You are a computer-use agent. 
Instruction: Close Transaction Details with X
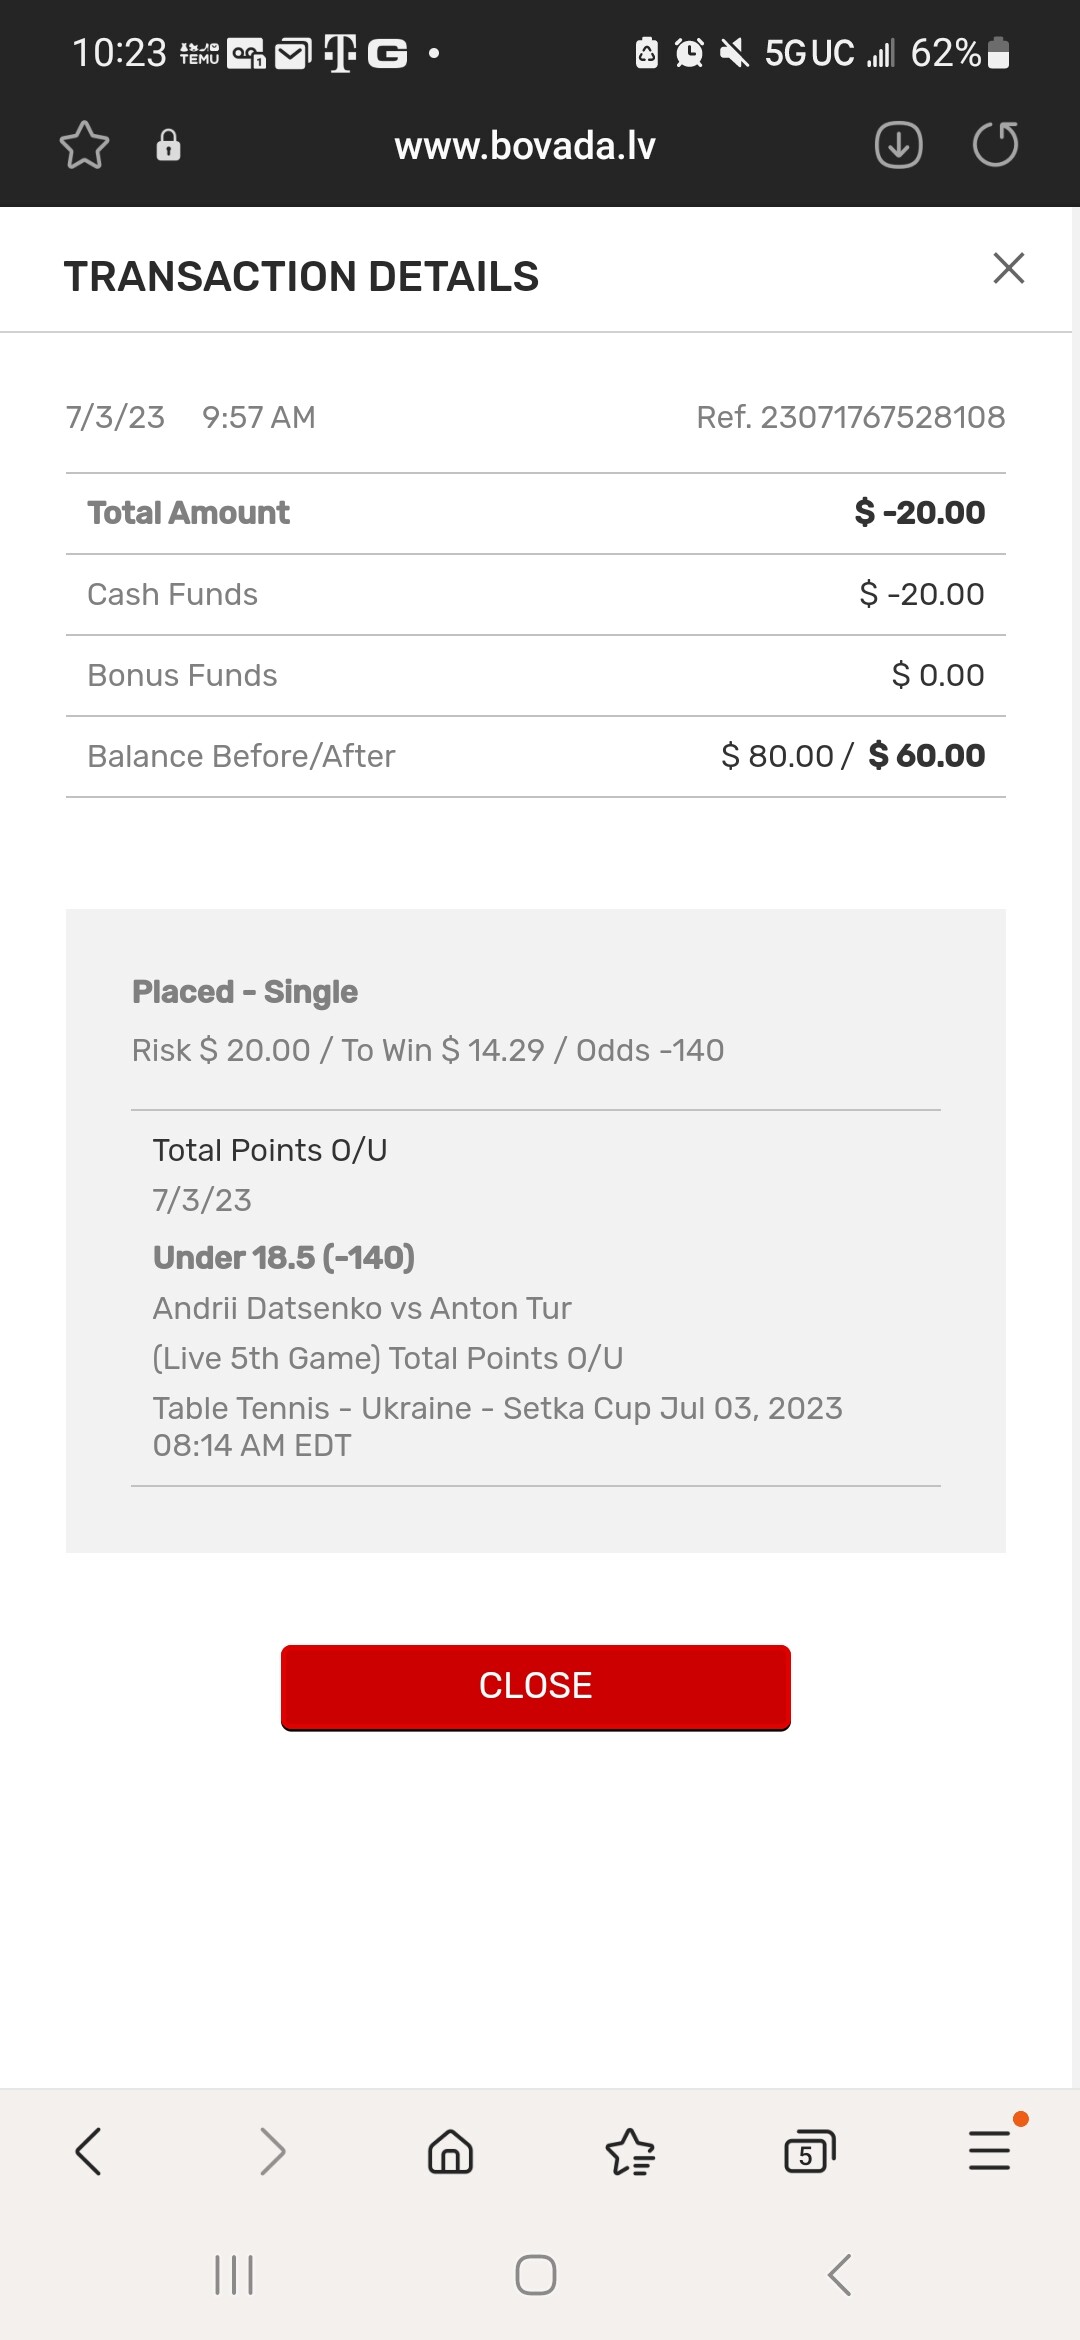1008,268
